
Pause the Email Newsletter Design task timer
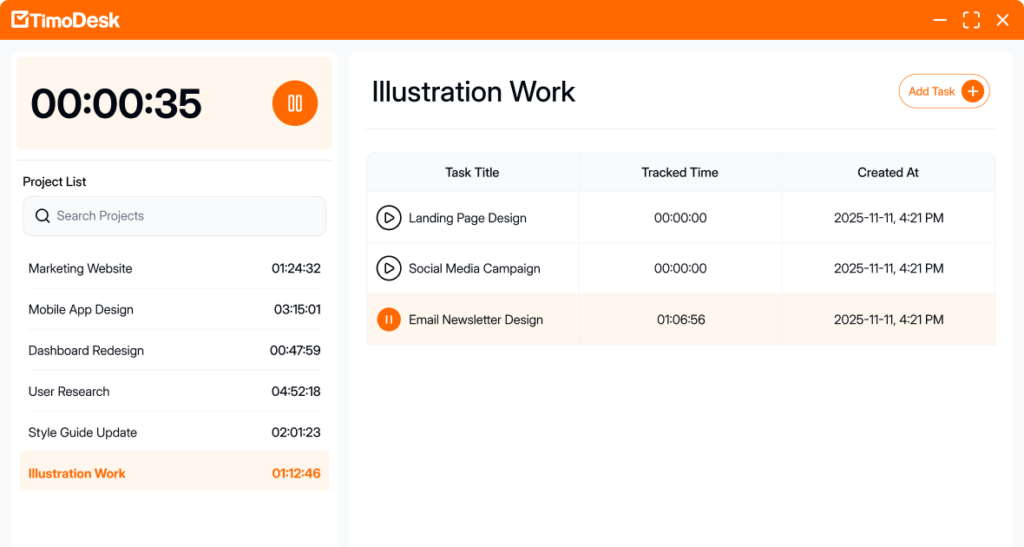[389, 319]
